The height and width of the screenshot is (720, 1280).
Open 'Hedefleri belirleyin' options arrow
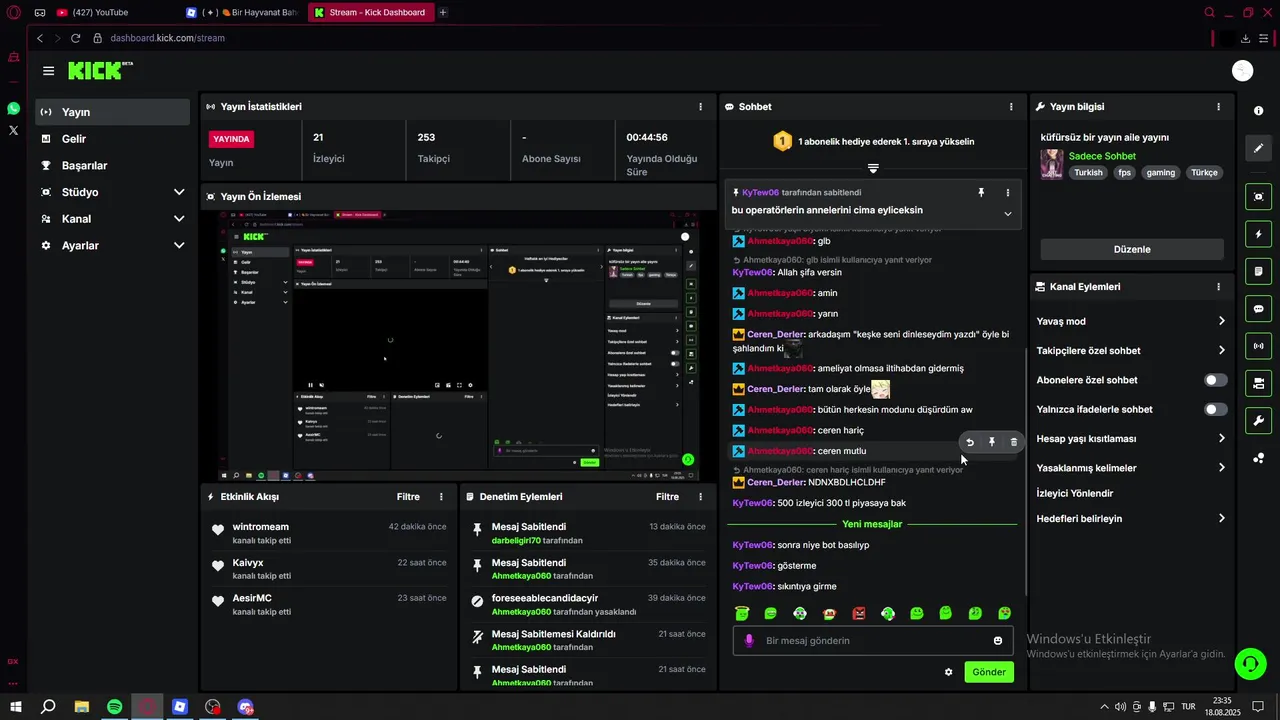coord(1221,518)
